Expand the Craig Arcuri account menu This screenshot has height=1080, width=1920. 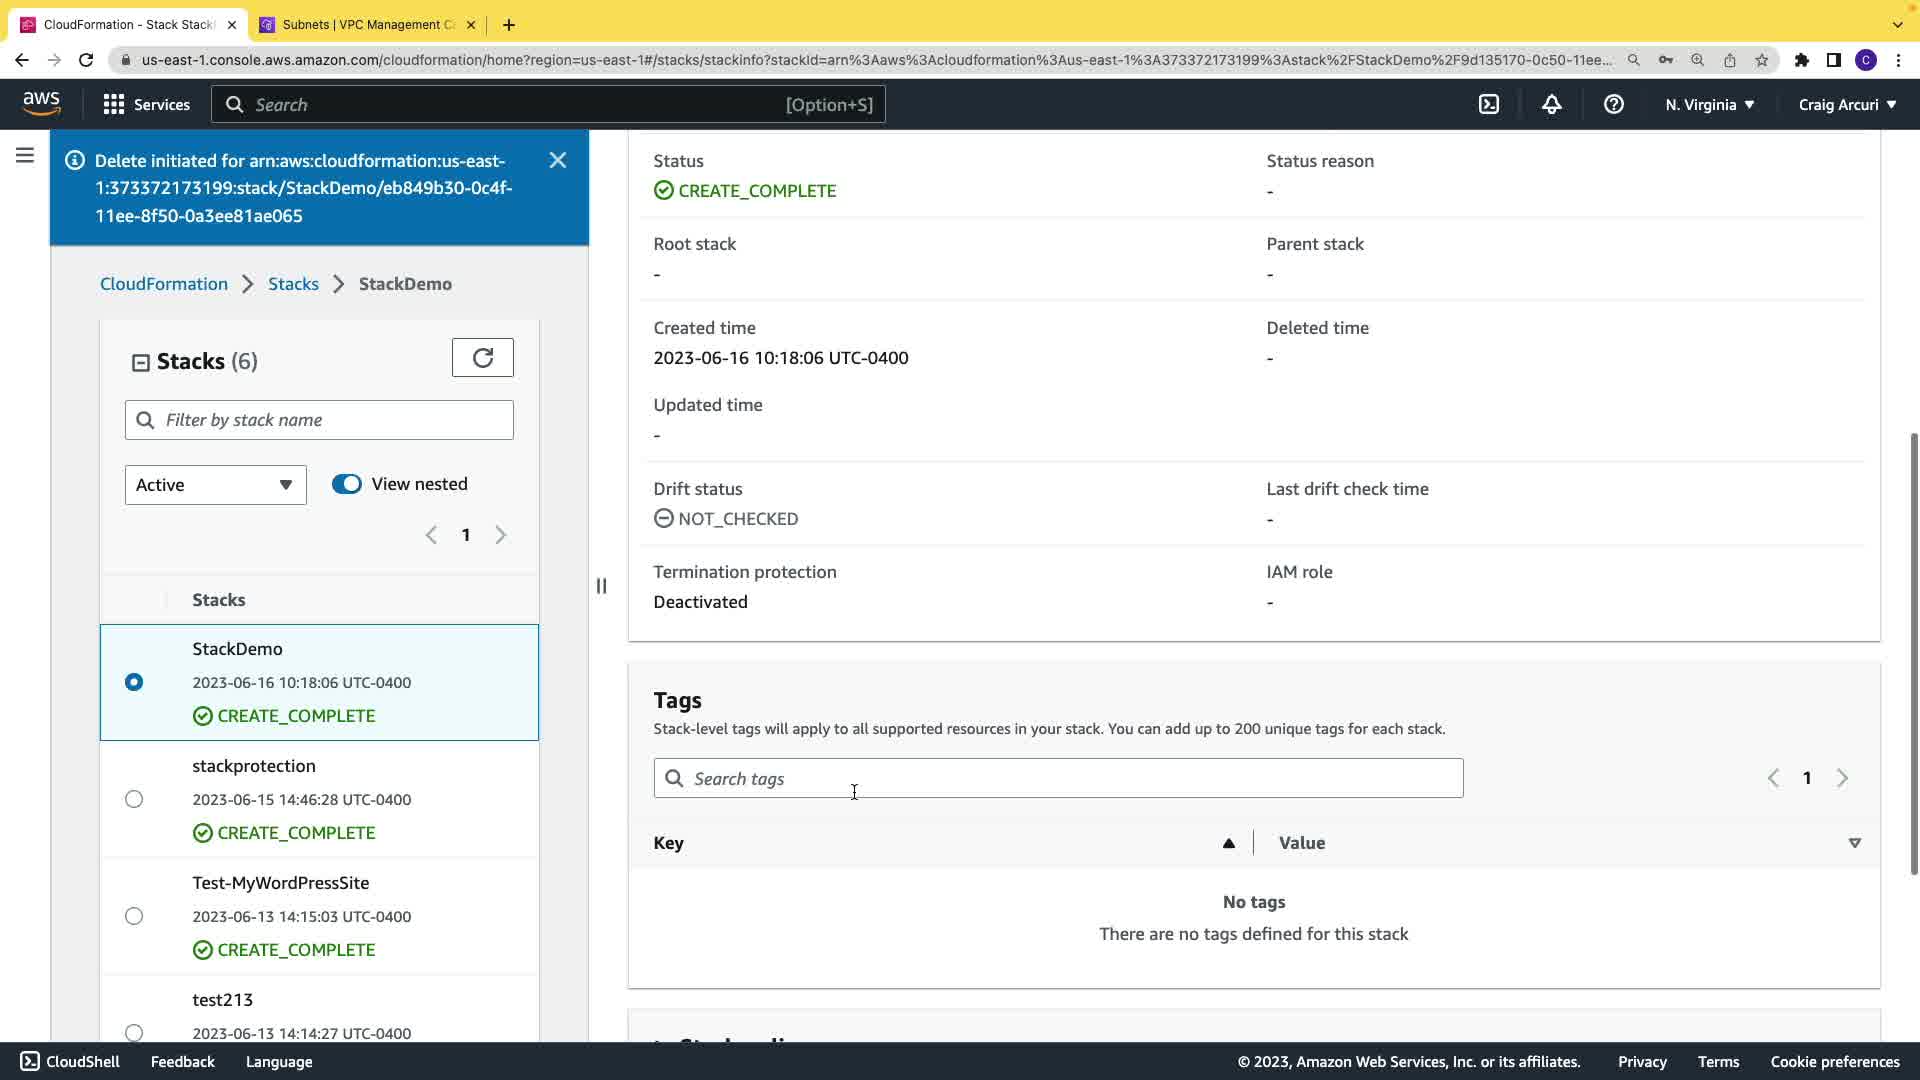(1846, 104)
